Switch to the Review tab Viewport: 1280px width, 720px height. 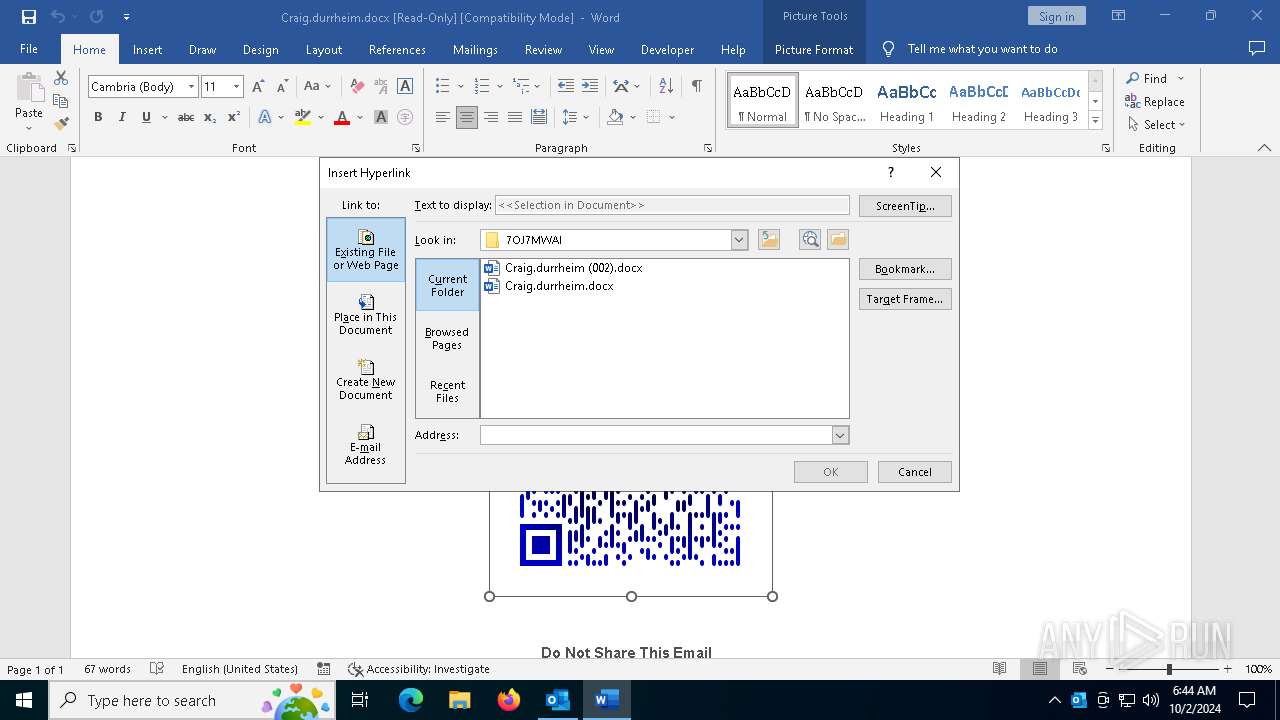point(543,49)
